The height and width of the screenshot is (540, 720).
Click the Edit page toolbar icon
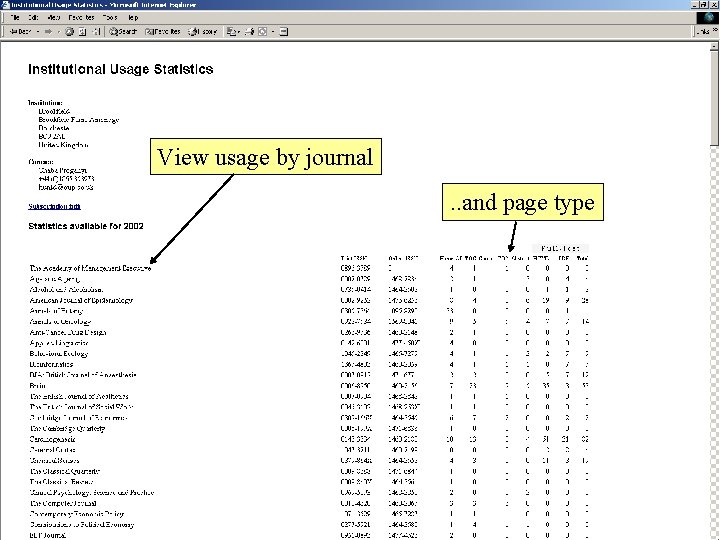coord(263,32)
